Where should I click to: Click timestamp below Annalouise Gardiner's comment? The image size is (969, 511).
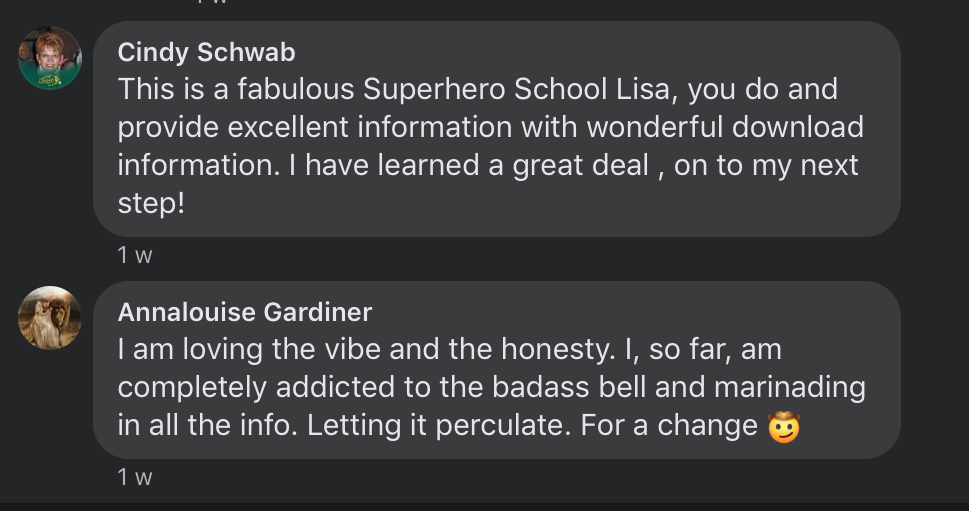[135, 477]
